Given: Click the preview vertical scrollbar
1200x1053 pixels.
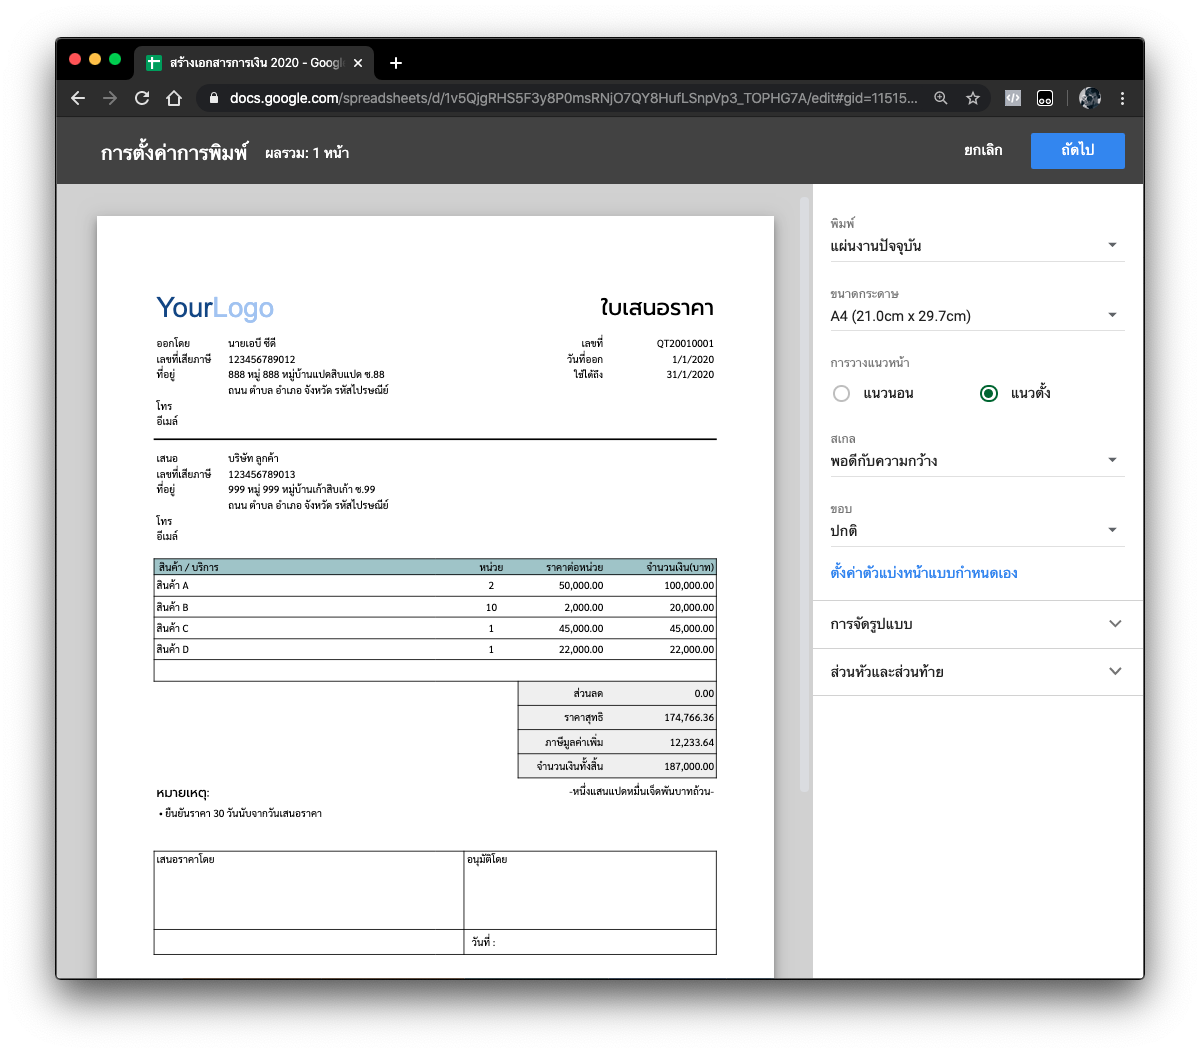Looking at the screenshot, I should click(x=804, y=495).
